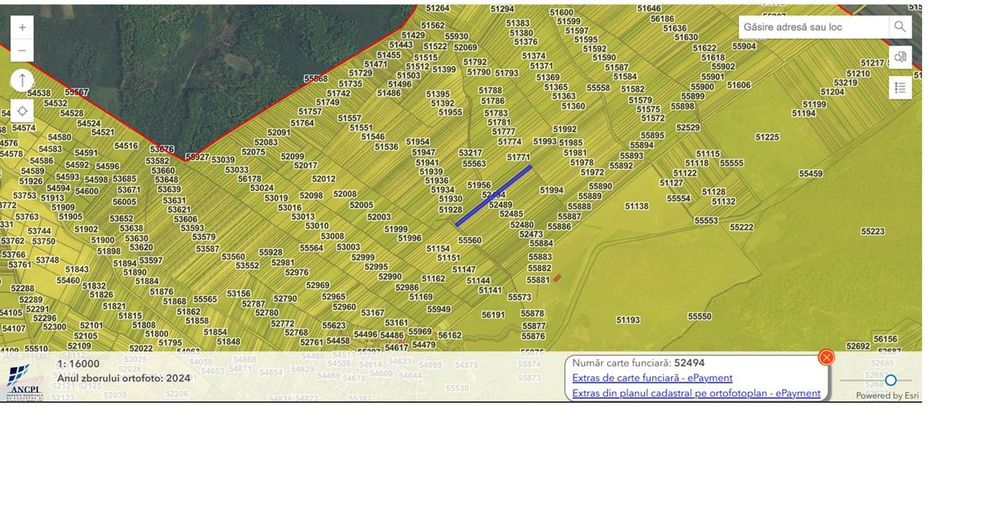Select parcel label 55223
The height and width of the screenshot is (509, 1000).
[872, 231]
